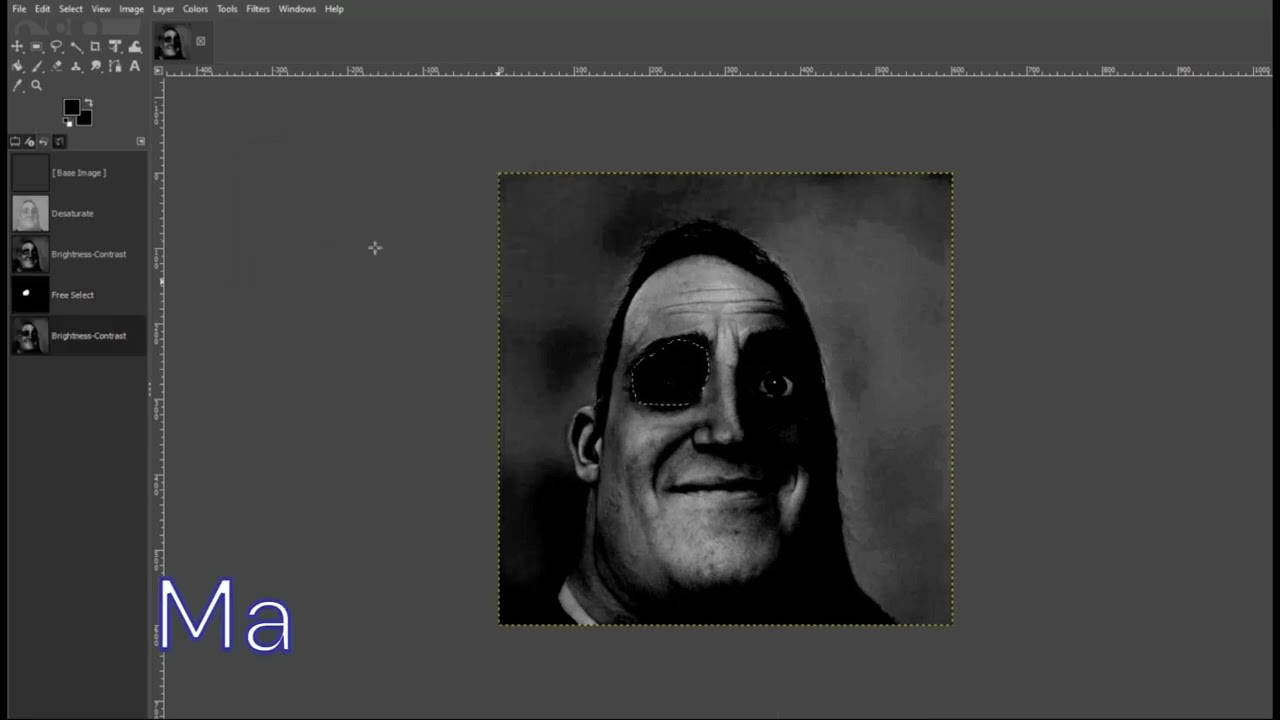Switch to Tool Options dock tab
Screen dimensions: 1280x720
click(x=15, y=141)
